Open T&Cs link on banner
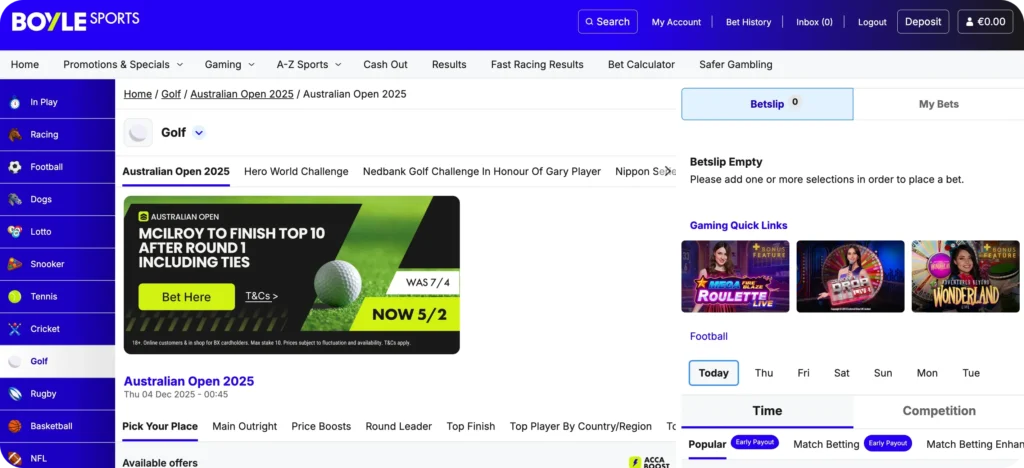 [x=261, y=296]
